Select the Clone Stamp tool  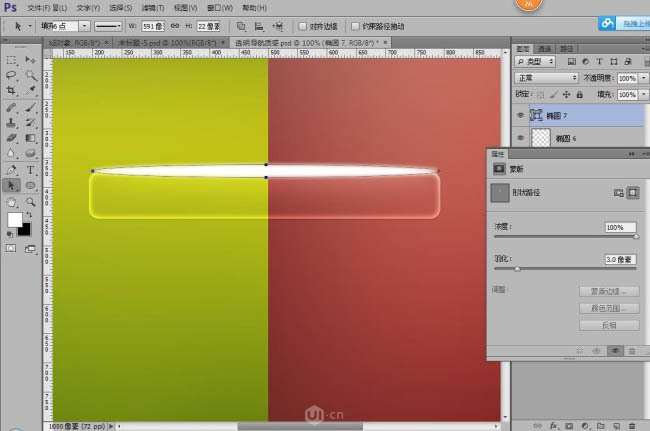(x=11, y=123)
